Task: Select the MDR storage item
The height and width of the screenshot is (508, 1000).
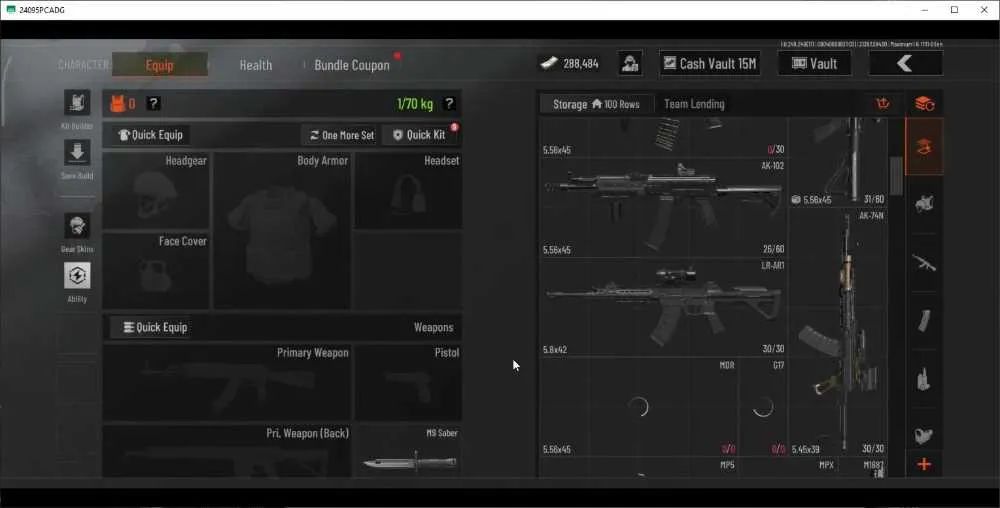Action: click(638, 407)
